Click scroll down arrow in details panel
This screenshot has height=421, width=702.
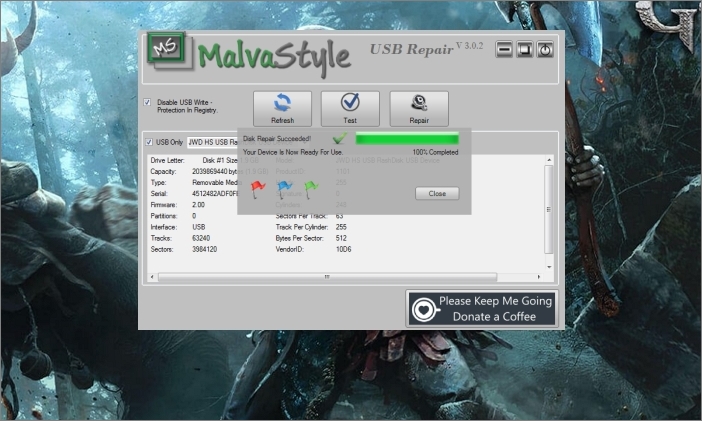pyautogui.click(x=549, y=267)
